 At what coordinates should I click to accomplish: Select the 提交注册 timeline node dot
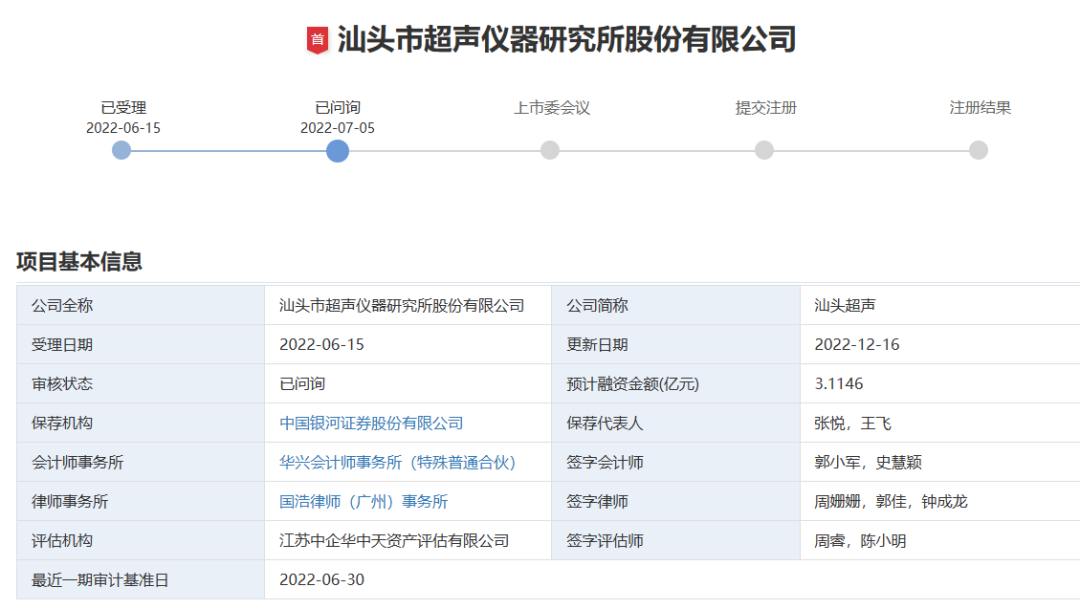click(x=764, y=150)
